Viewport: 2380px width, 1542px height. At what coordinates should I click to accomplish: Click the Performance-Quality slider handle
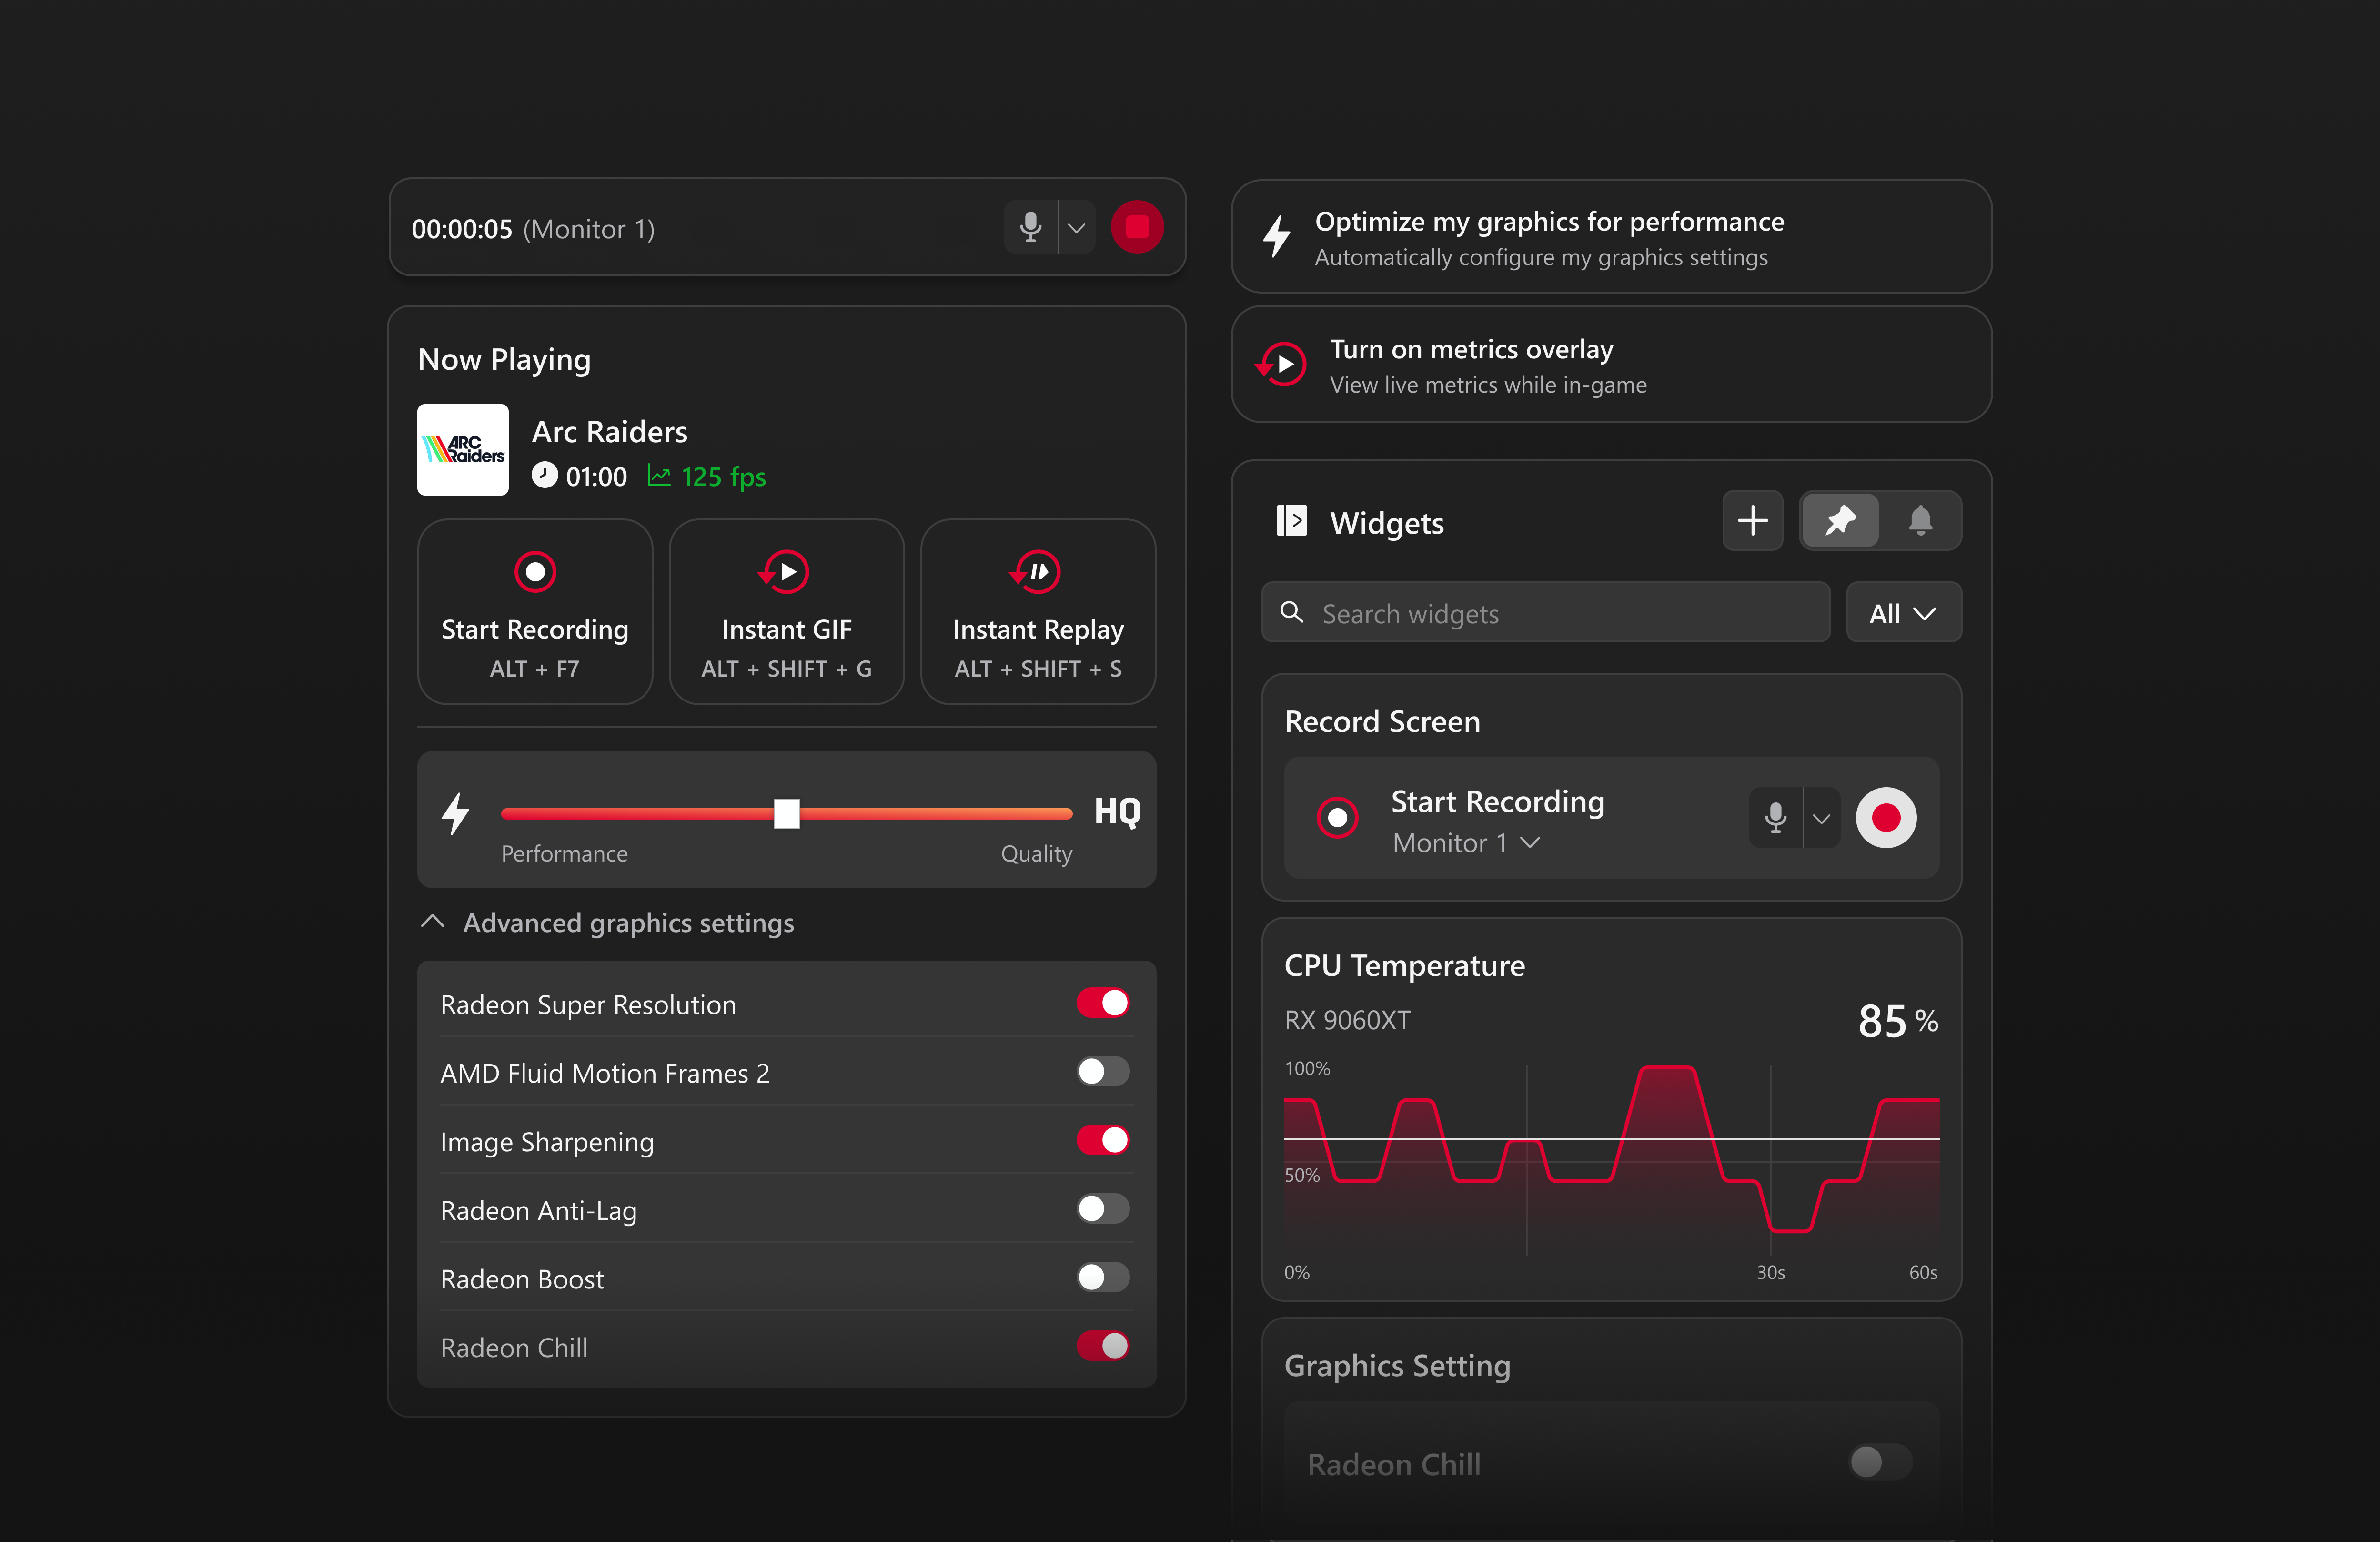pyautogui.click(x=787, y=813)
